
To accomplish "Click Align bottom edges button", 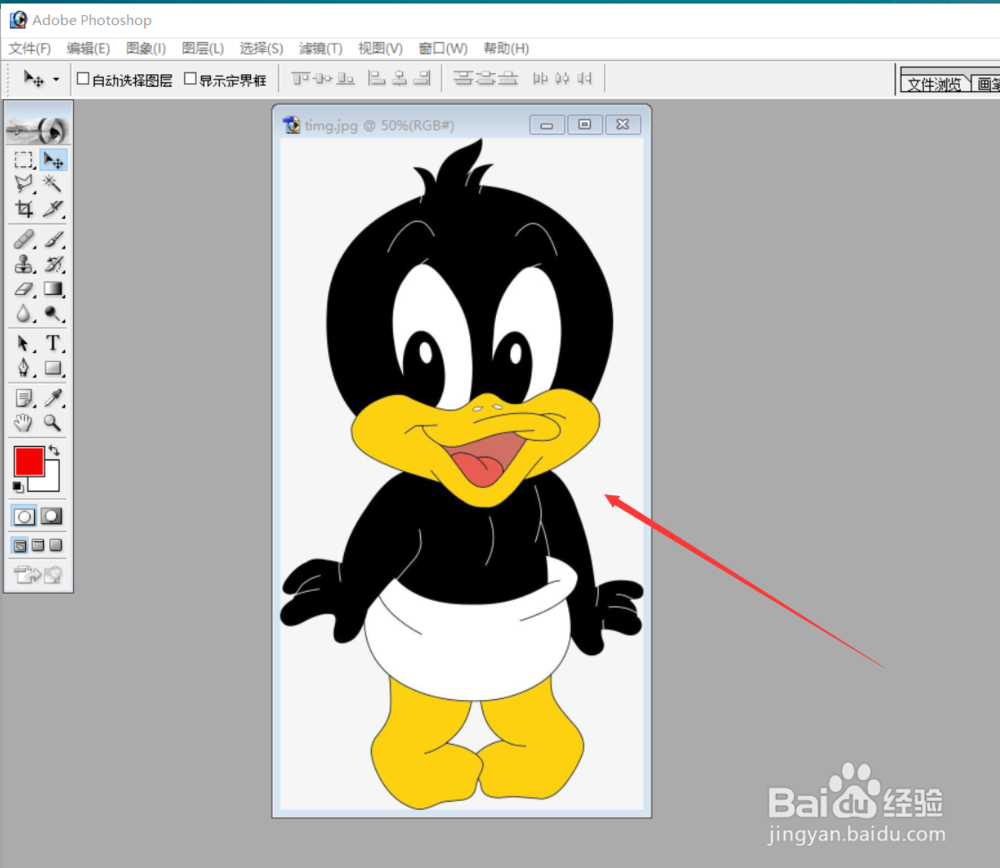I will tap(346, 78).
